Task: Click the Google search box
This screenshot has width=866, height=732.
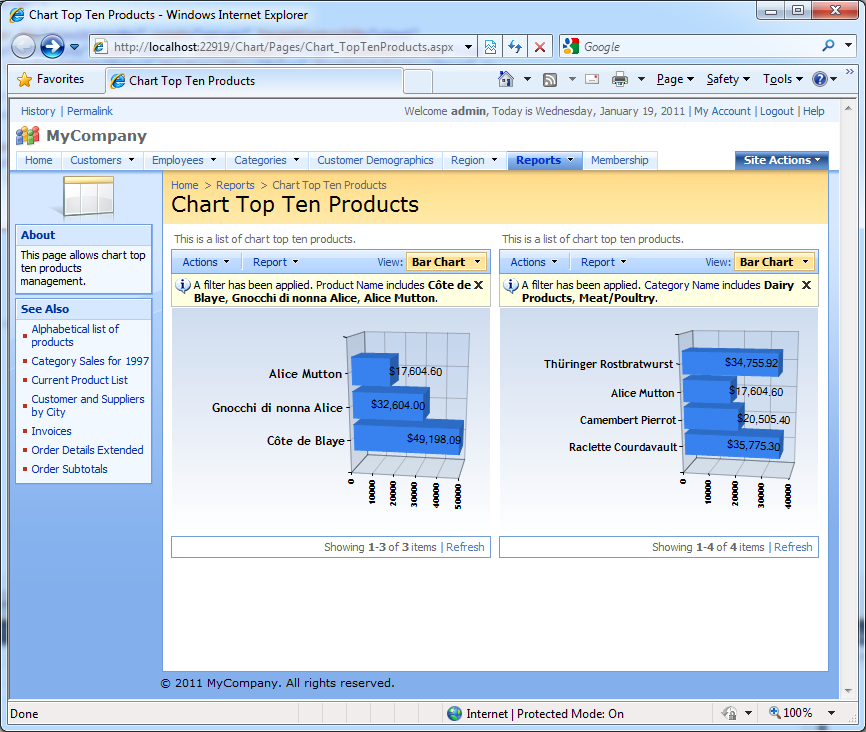Action: [699, 47]
